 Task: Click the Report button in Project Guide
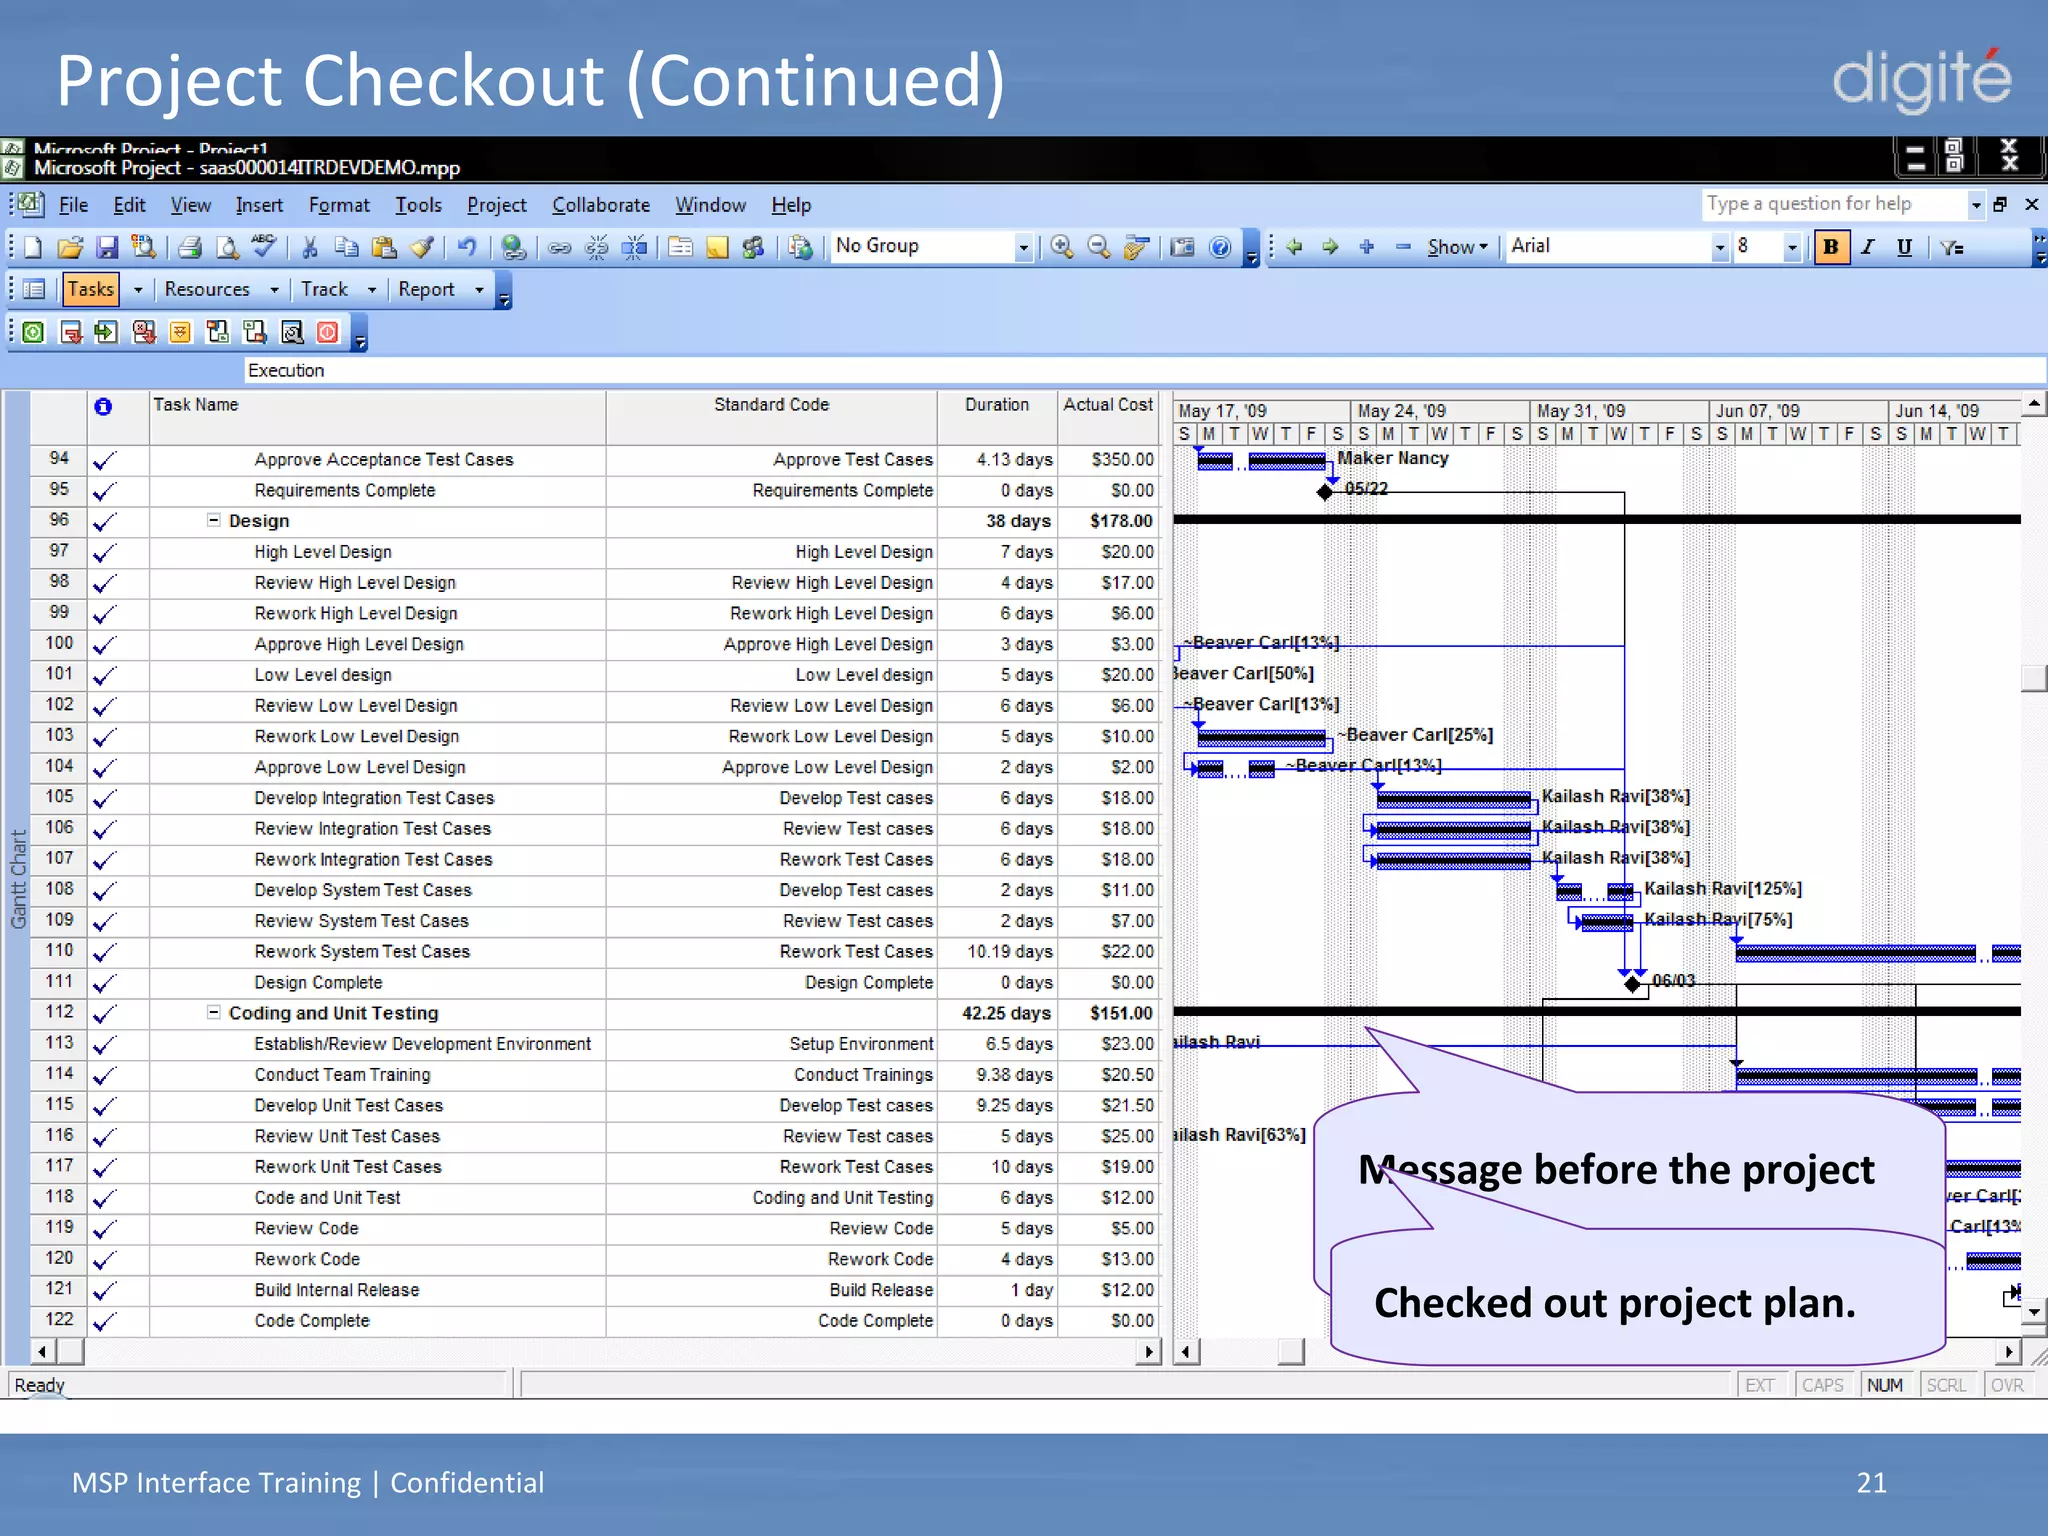pos(426,290)
